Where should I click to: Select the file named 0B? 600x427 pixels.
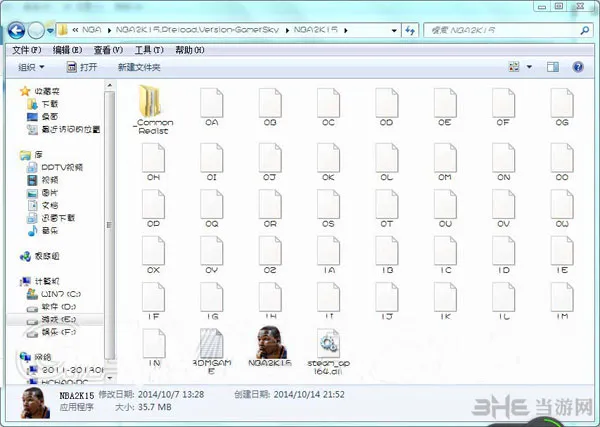(270, 107)
